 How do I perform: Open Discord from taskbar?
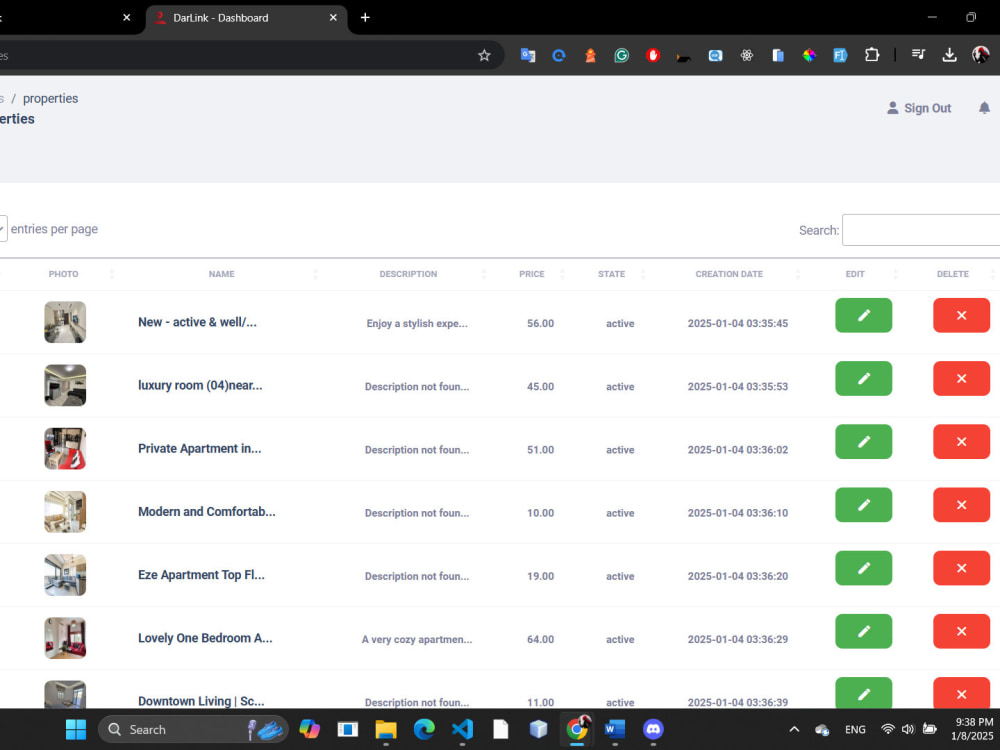tap(653, 729)
